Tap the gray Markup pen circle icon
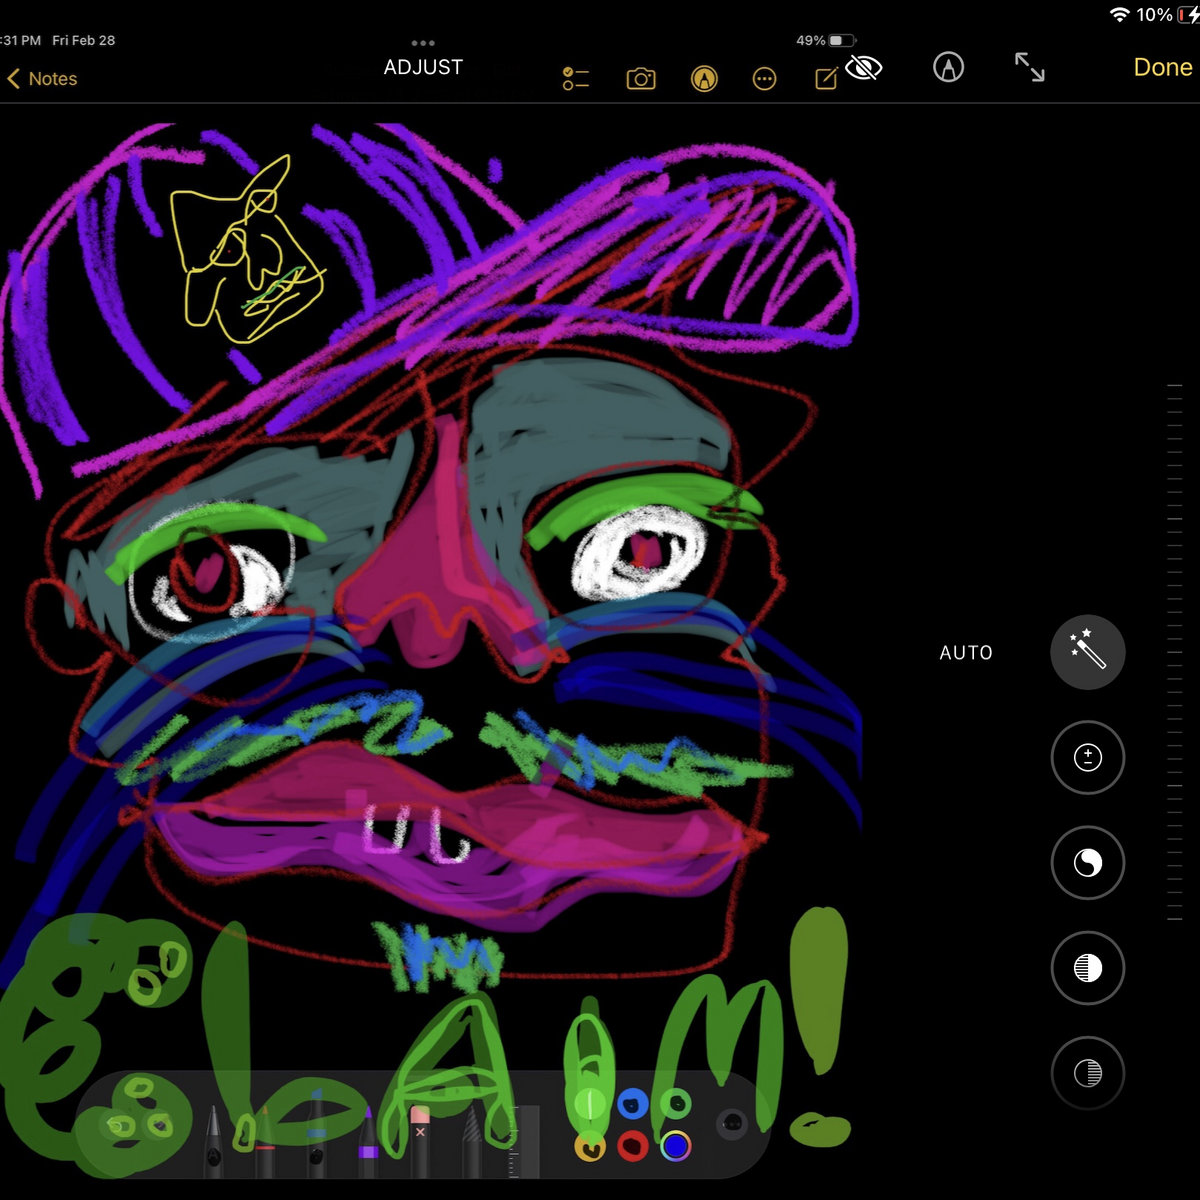 [948, 67]
